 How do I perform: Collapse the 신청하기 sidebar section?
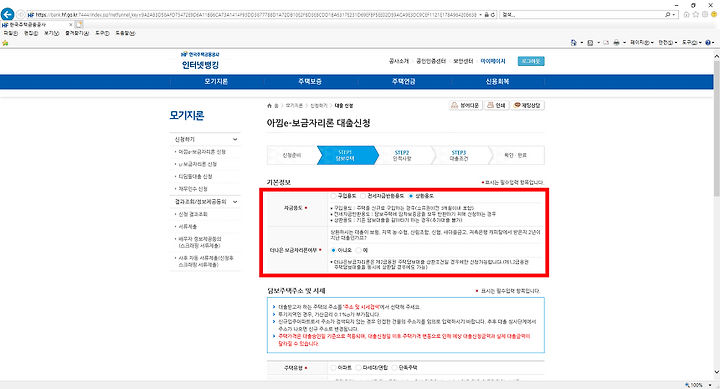235,139
